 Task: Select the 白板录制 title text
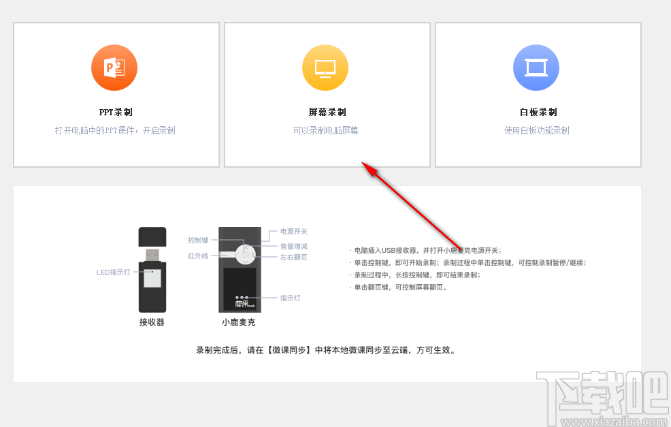[x=538, y=112]
